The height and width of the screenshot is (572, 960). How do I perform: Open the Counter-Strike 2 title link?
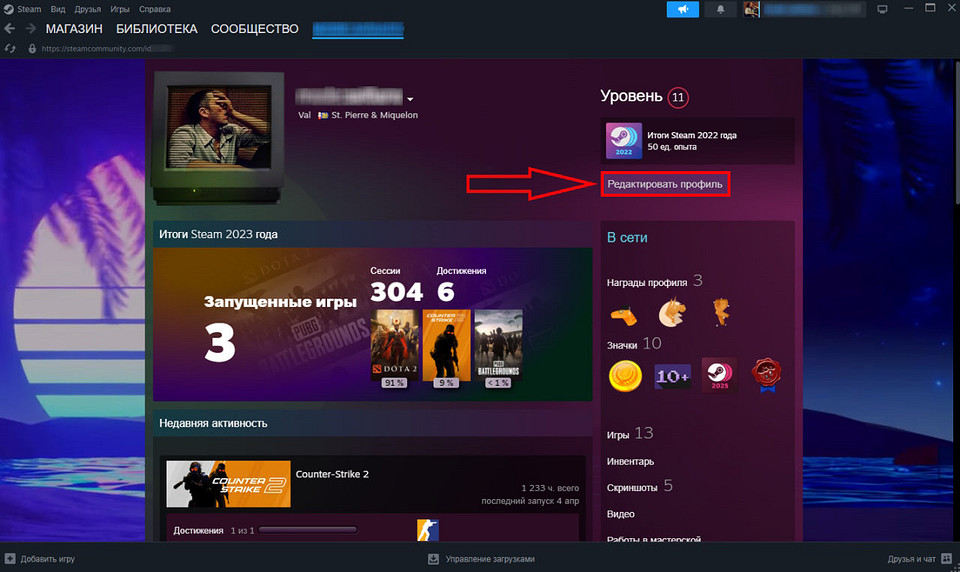[x=332, y=474]
